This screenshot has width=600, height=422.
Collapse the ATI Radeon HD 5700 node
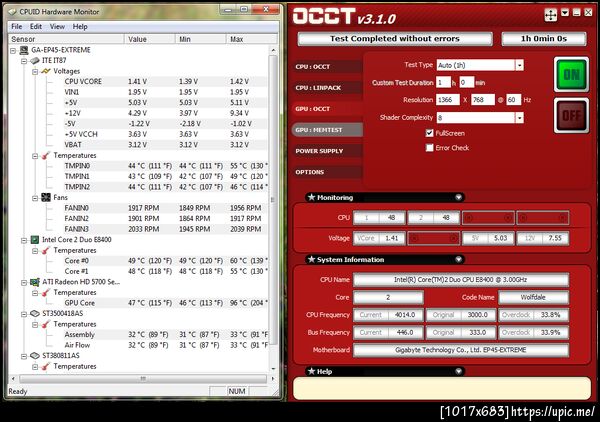pos(24,282)
